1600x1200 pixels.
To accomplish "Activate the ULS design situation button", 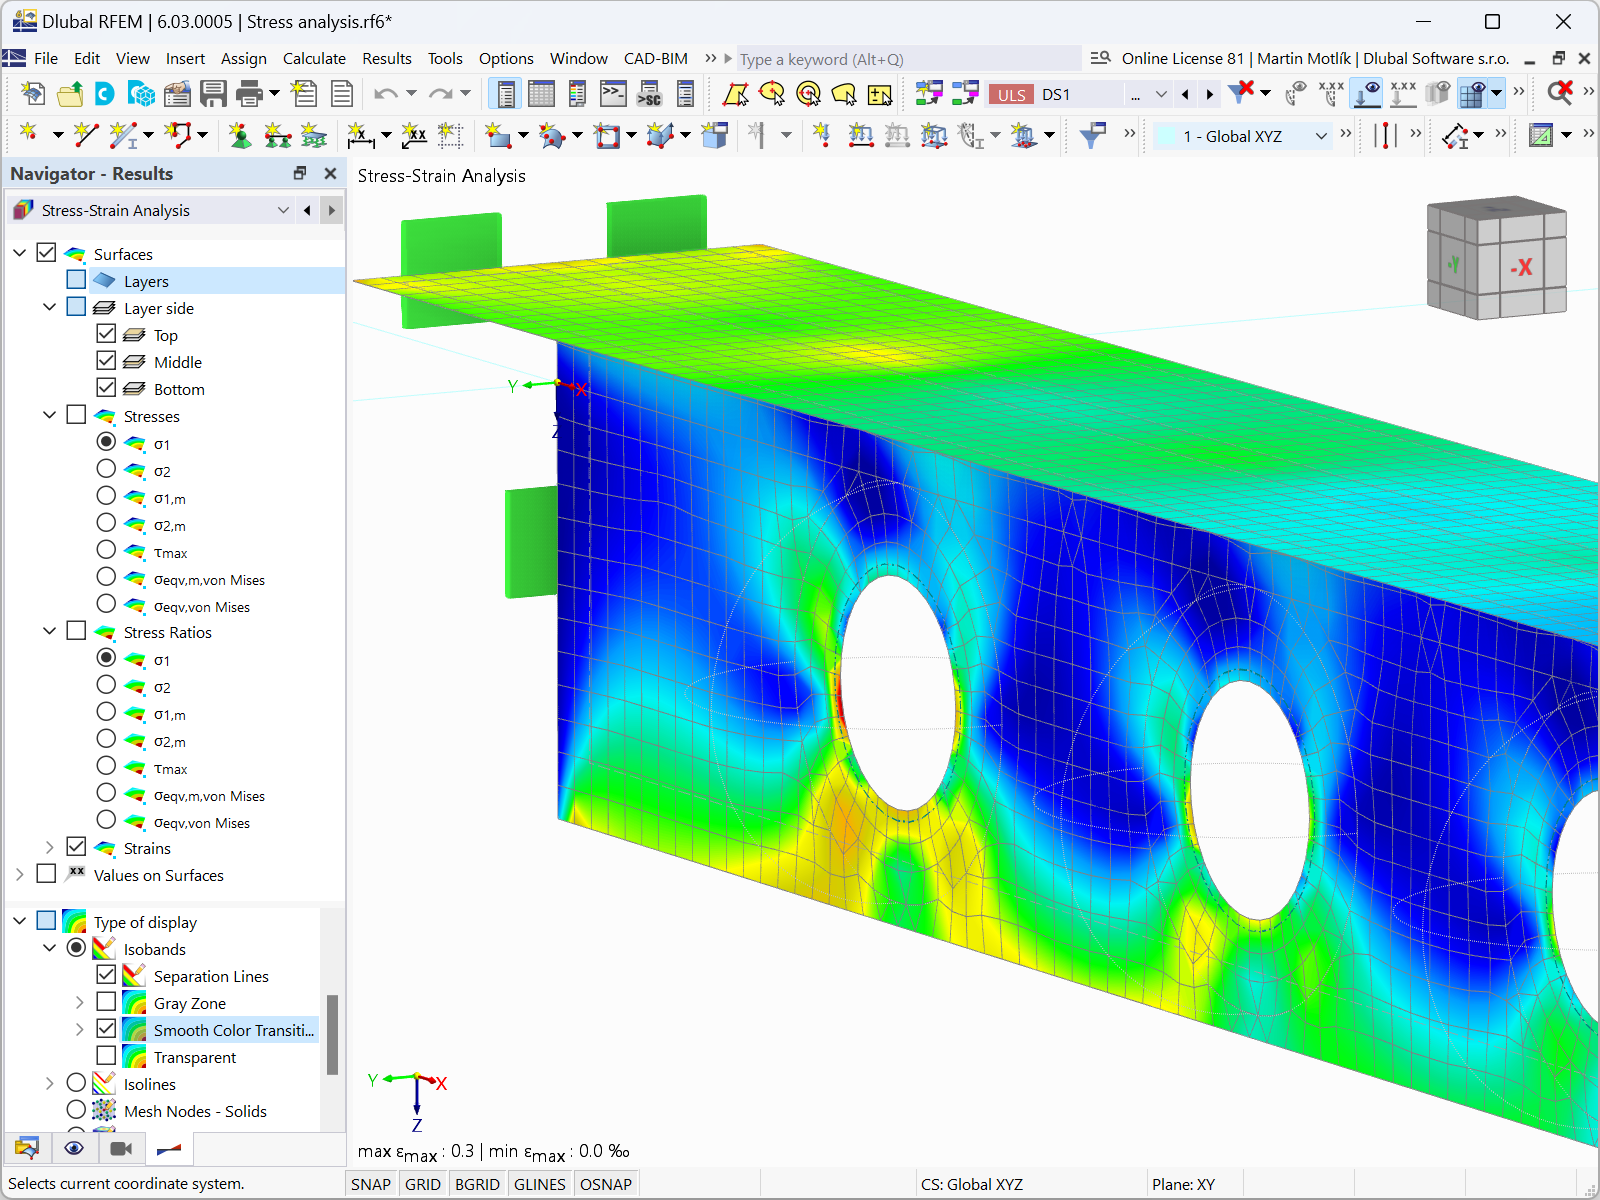I will pos(1011,93).
